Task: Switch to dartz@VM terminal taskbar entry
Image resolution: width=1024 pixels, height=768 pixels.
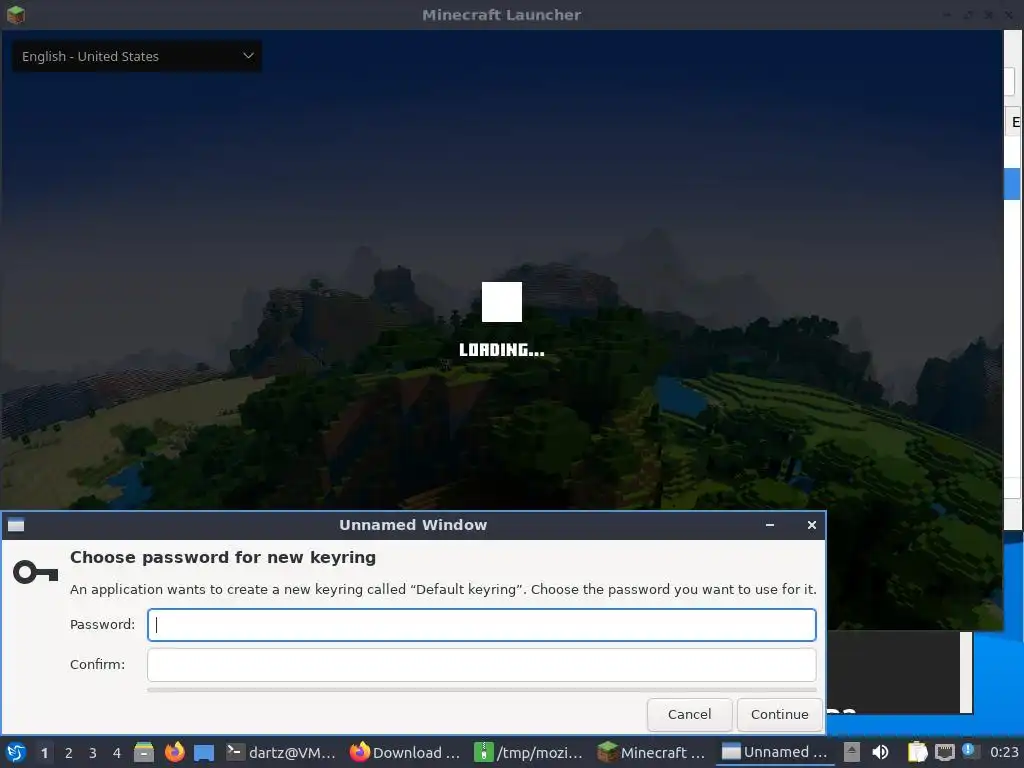Action: pos(281,752)
